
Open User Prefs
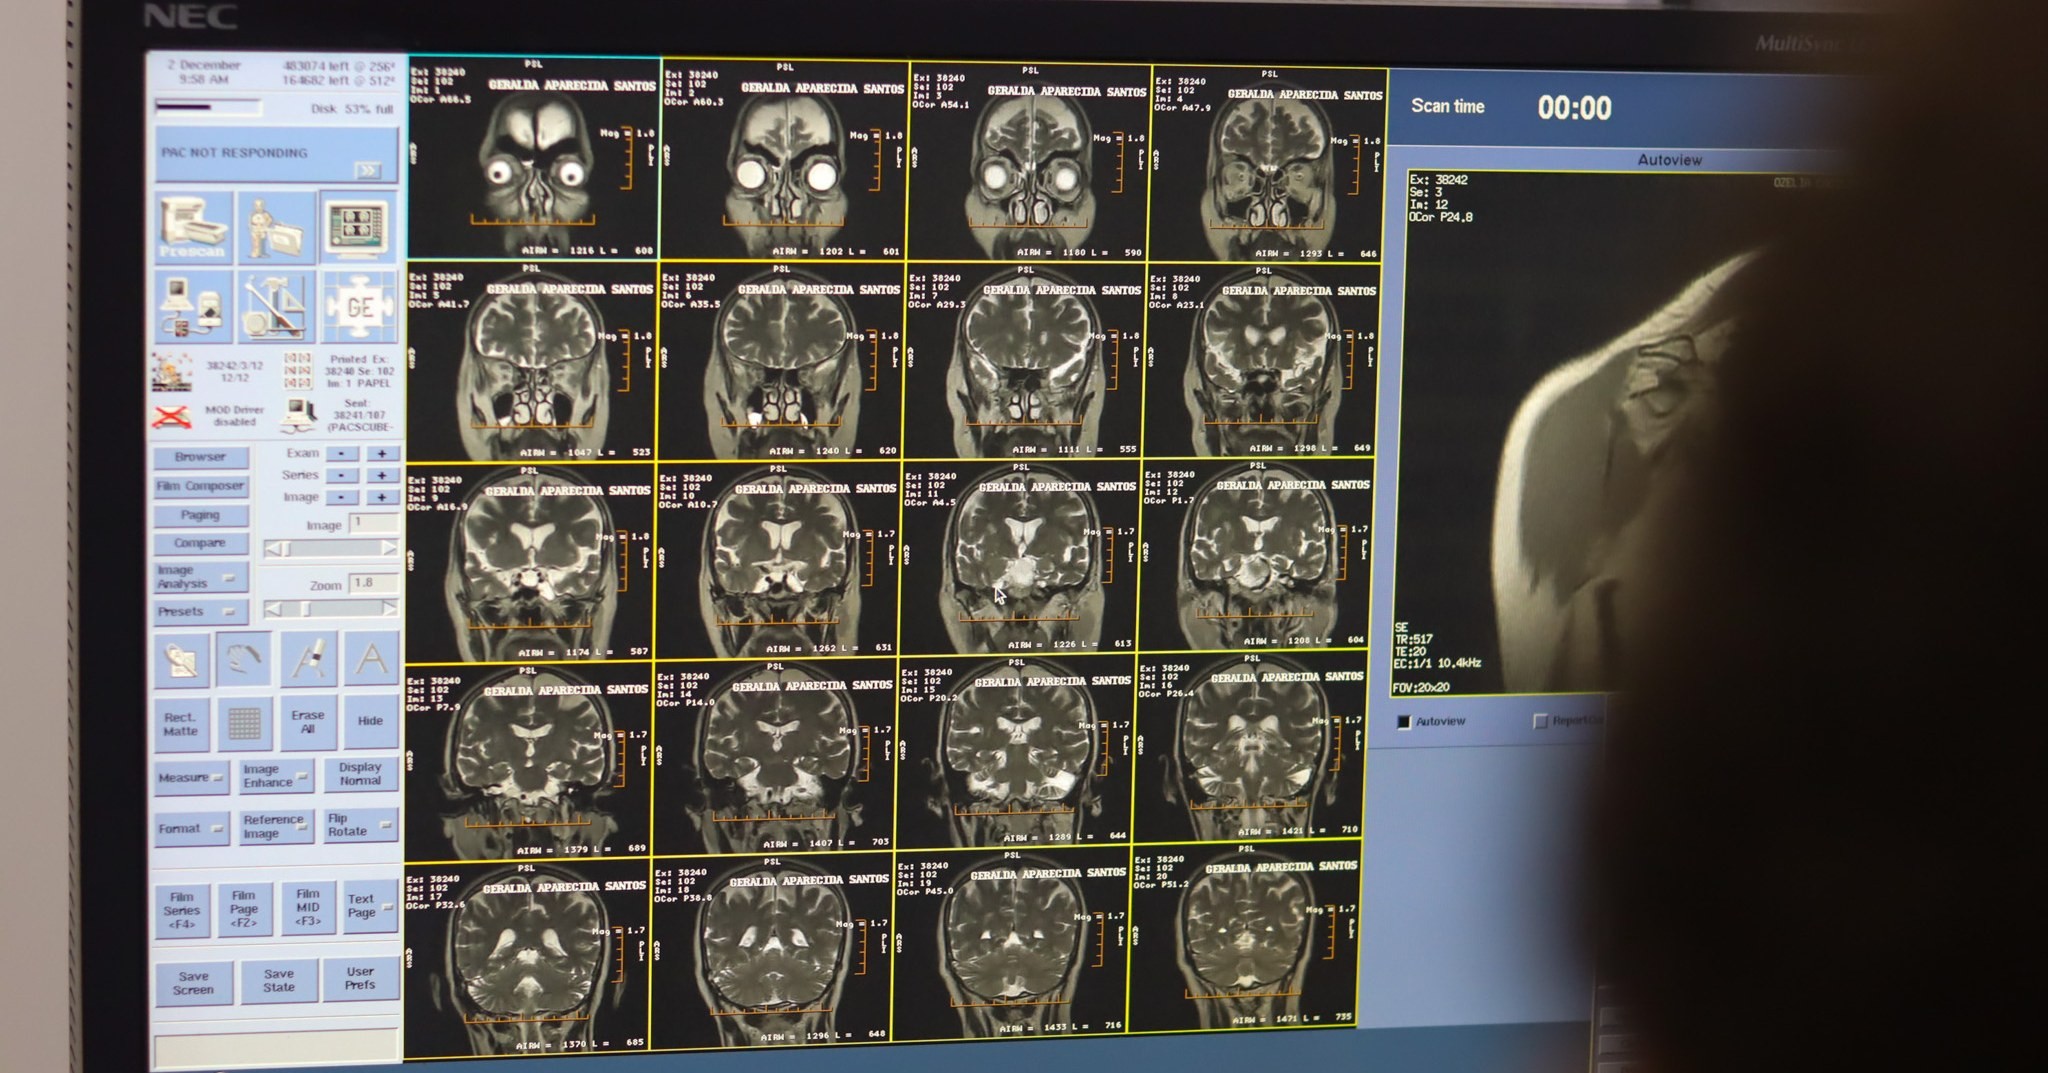tap(360, 978)
